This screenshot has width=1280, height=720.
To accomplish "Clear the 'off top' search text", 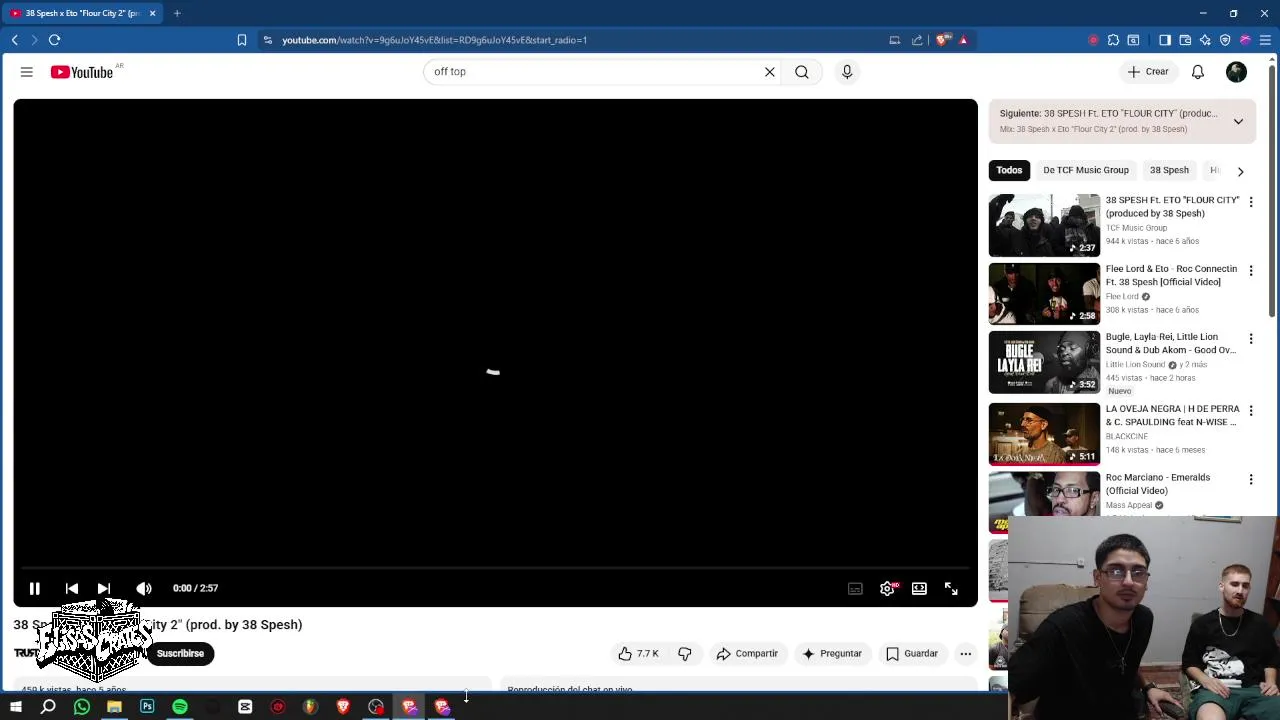I will 770,72.
